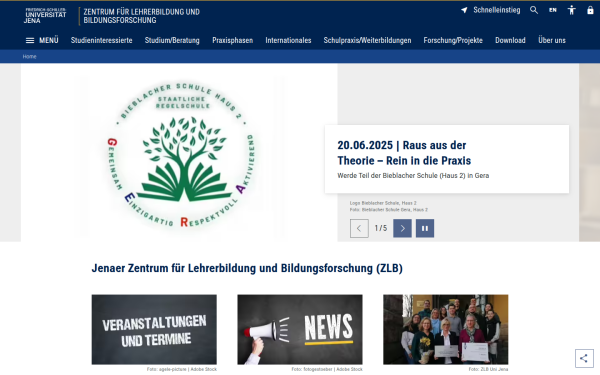Open the hamburger MENÜ button
Image resolution: width=600 pixels, height=375 pixels.
(42, 40)
